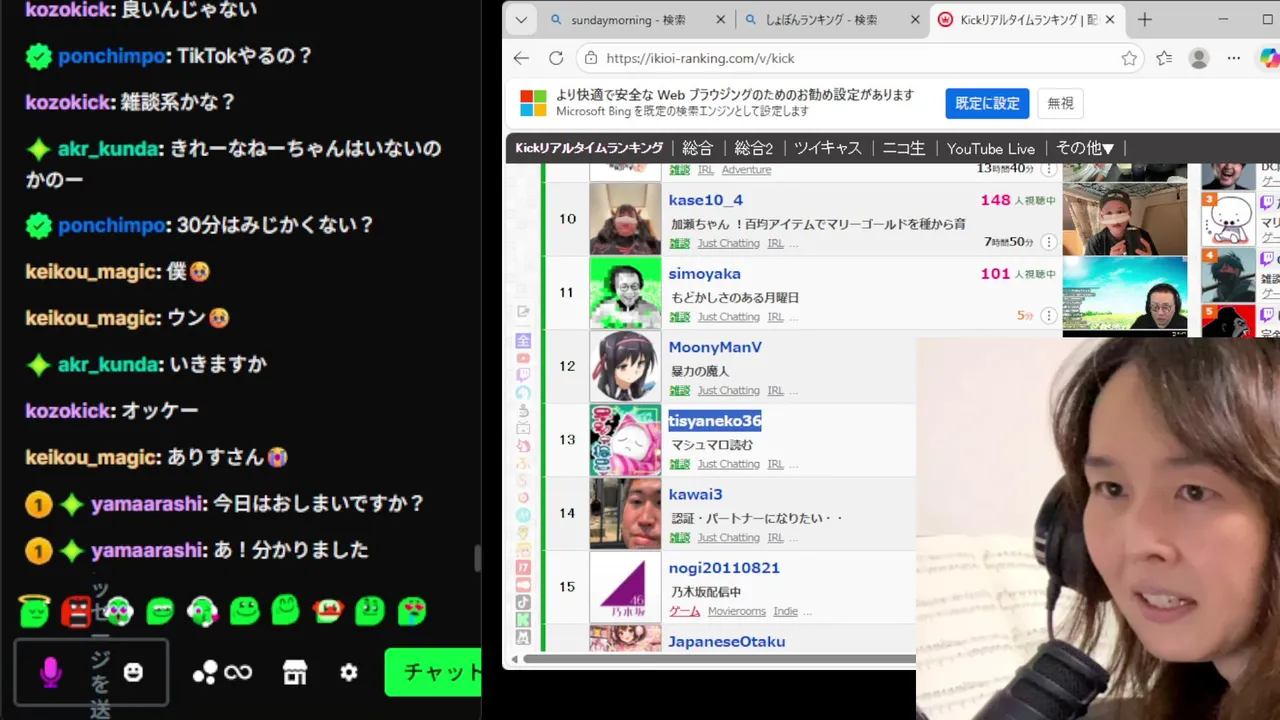Open ニコ生 in ranking menu
This screenshot has width=1280, height=720.
903,148
